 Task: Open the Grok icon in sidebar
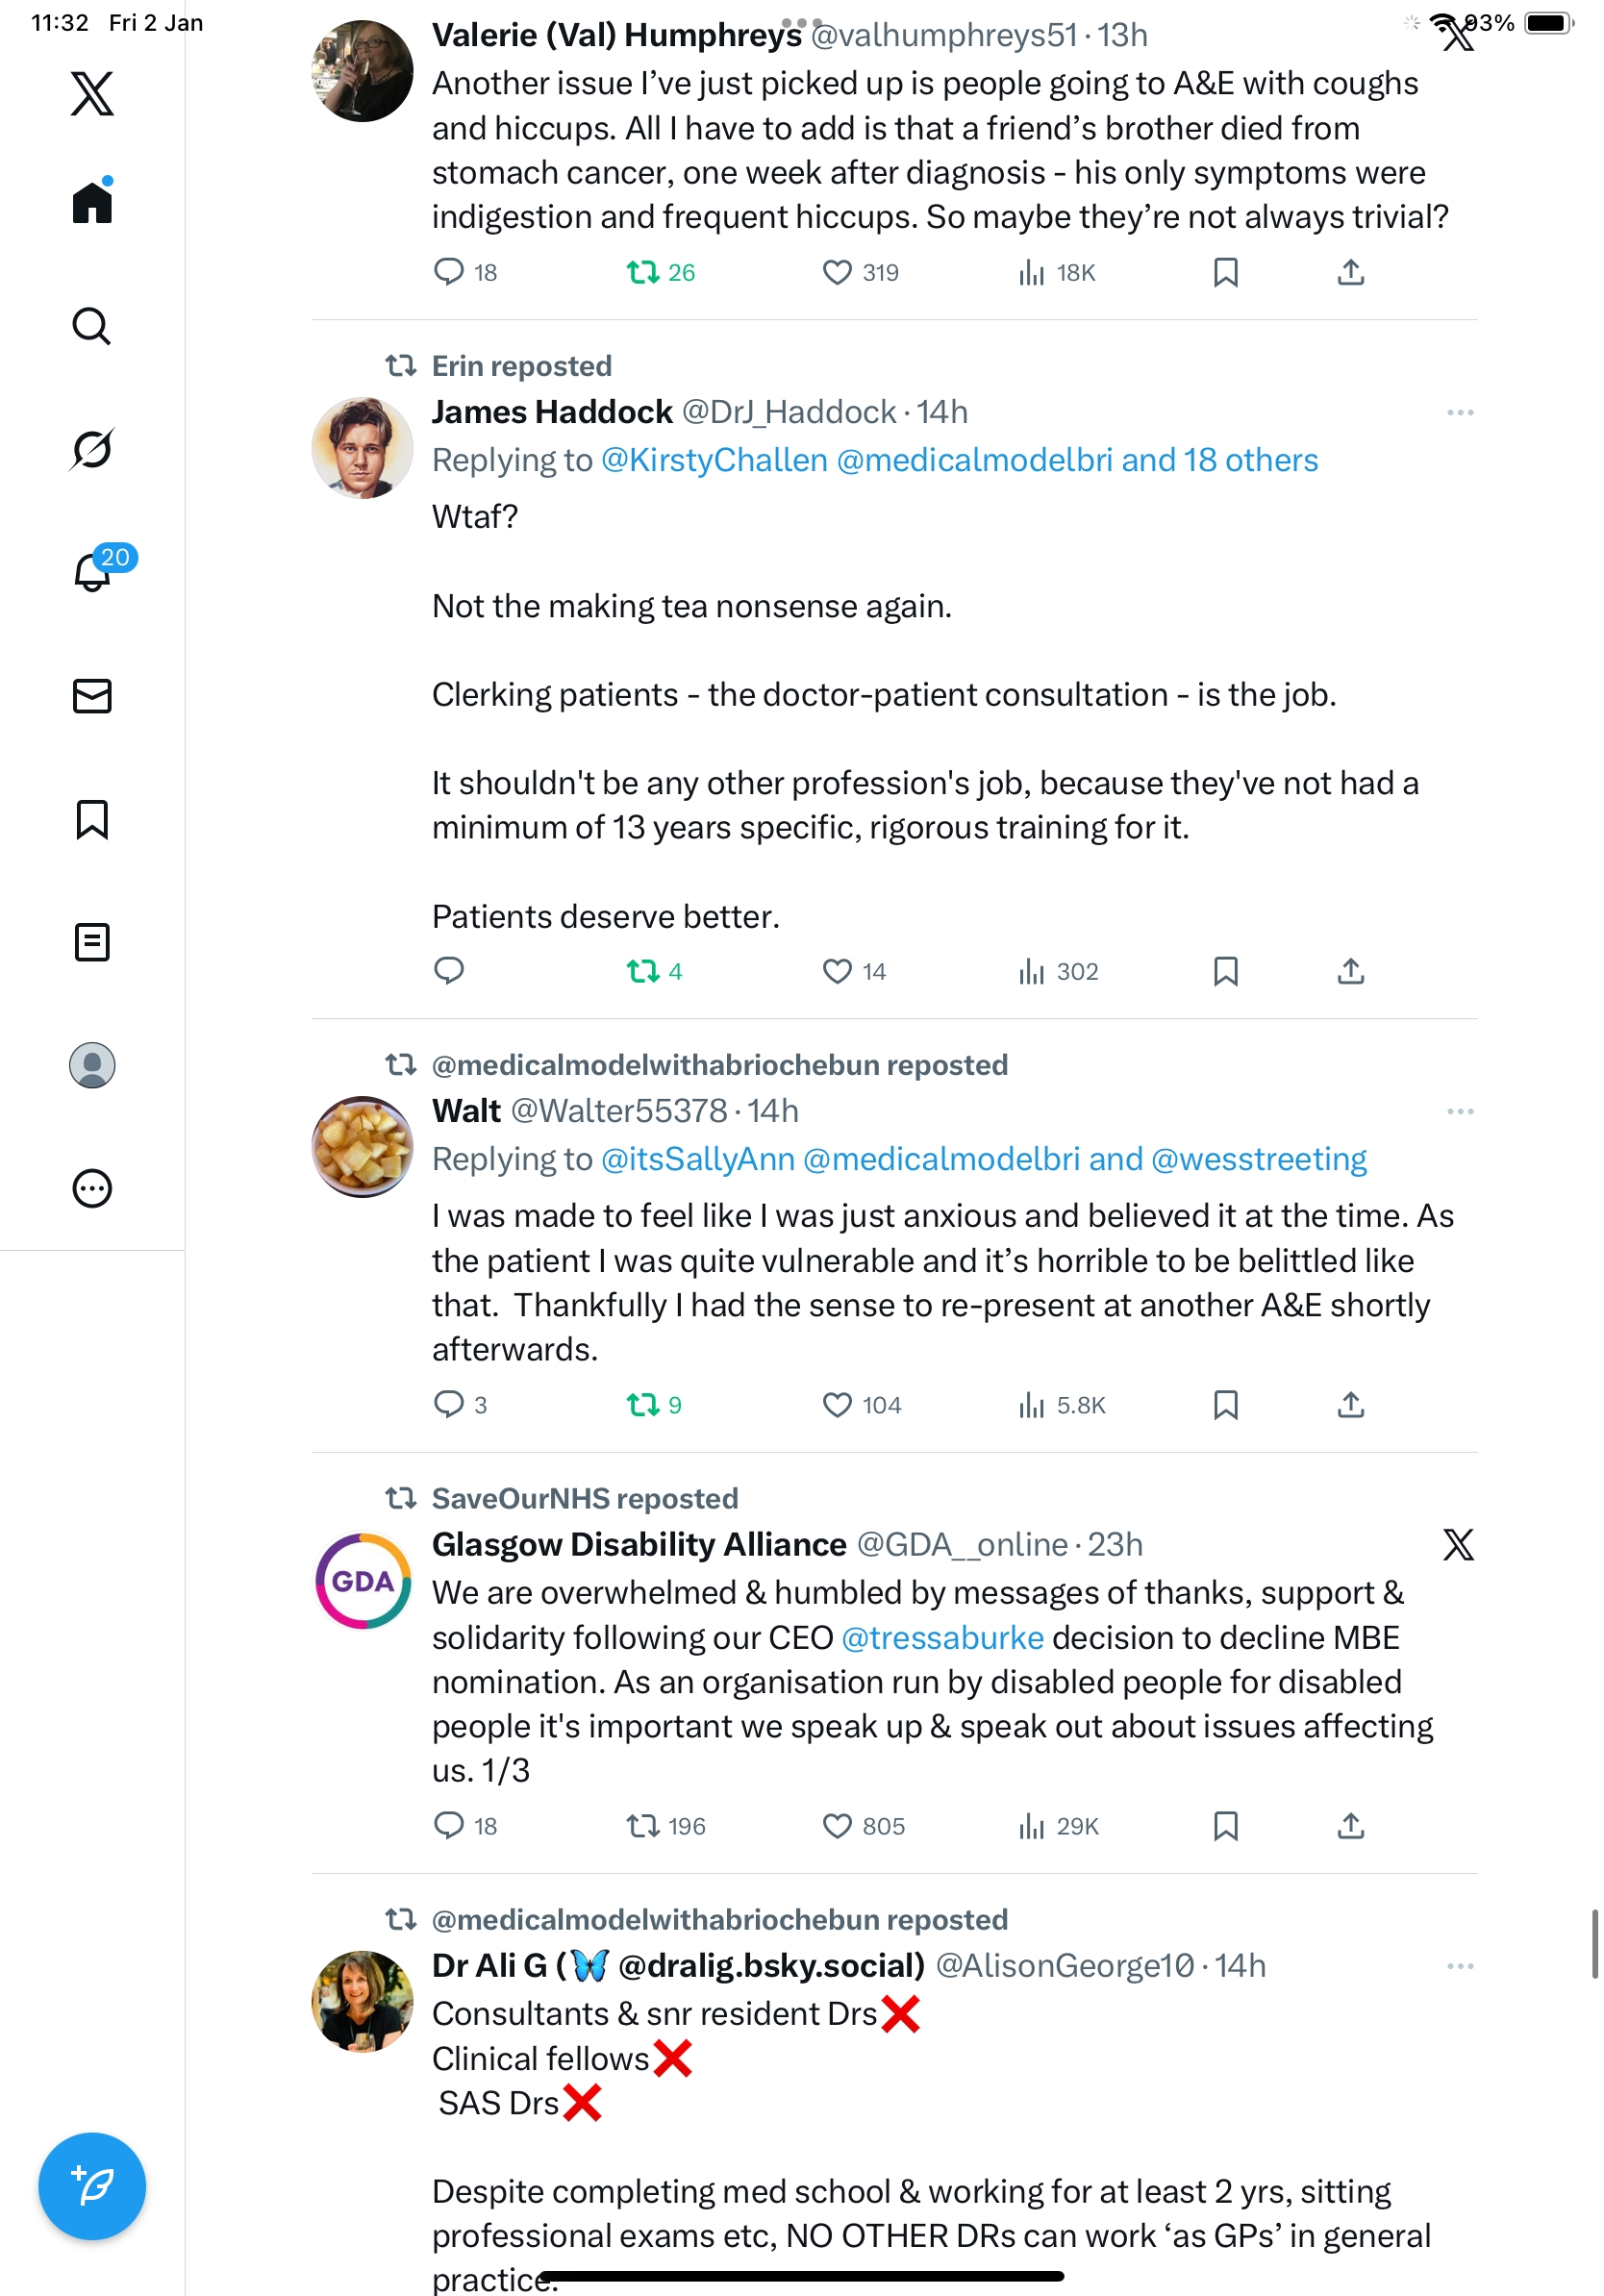(x=92, y=449)
